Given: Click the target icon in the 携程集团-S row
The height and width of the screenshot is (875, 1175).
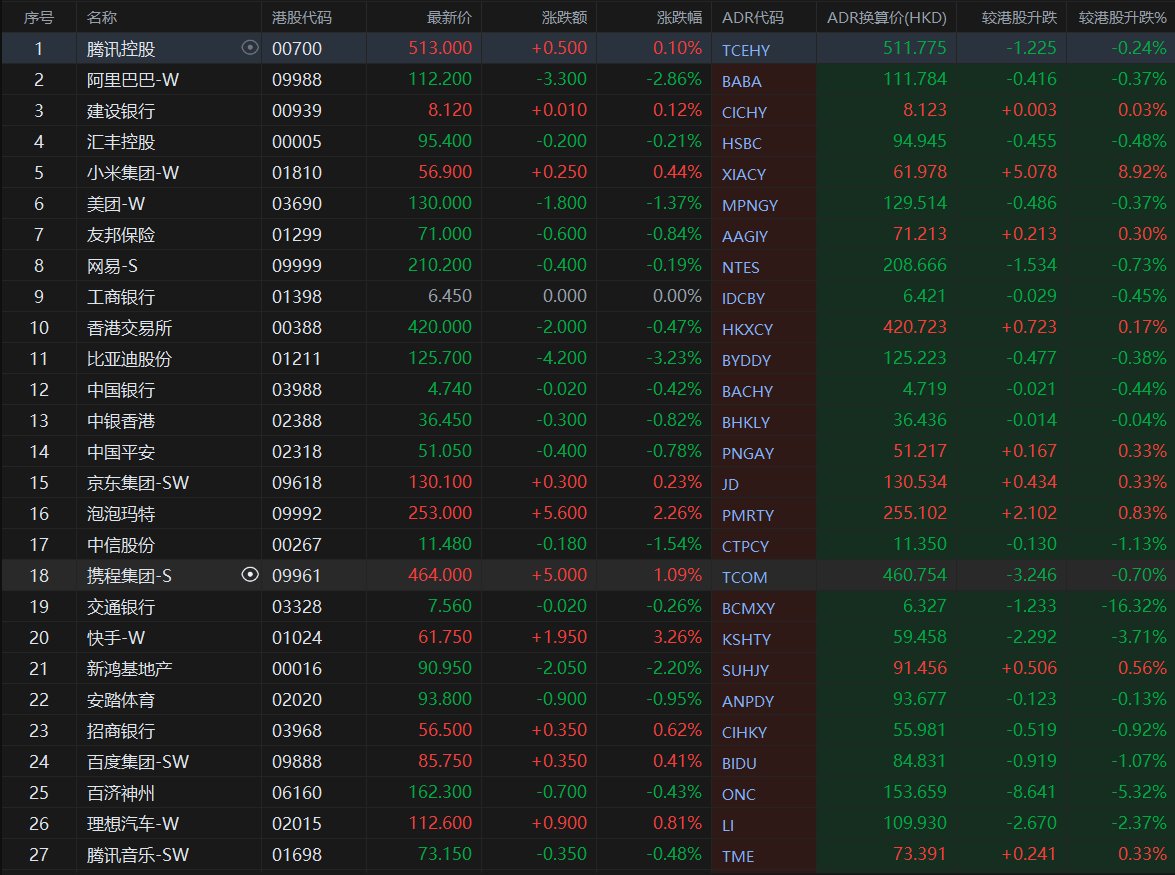Looking at the screenshot, I should [x=250, y=575].
